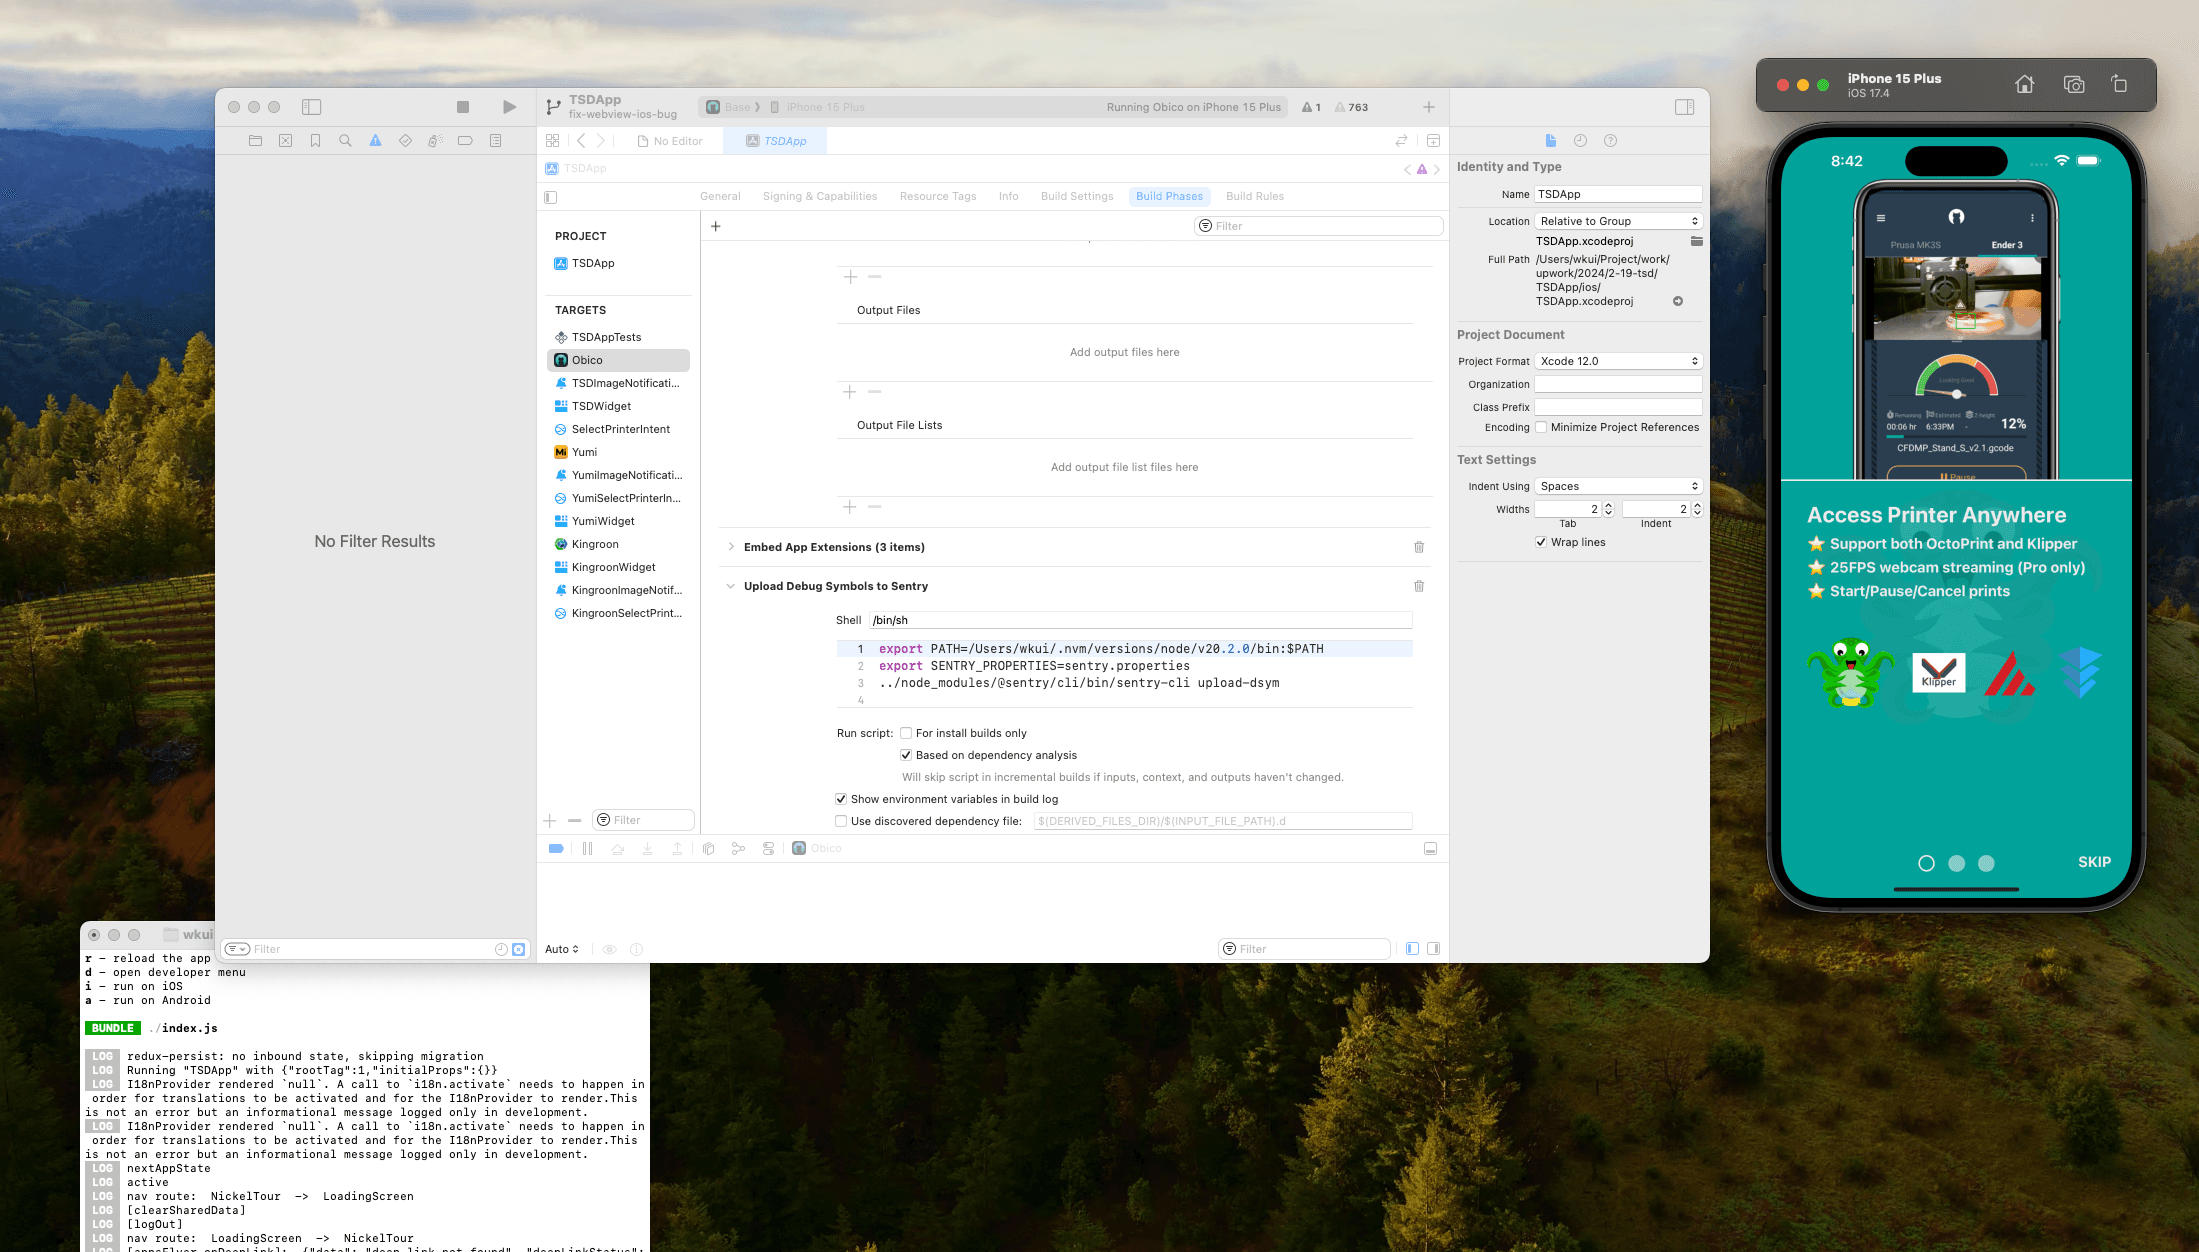Toggle Based on dependency analysis checkbox

[906, 755]
